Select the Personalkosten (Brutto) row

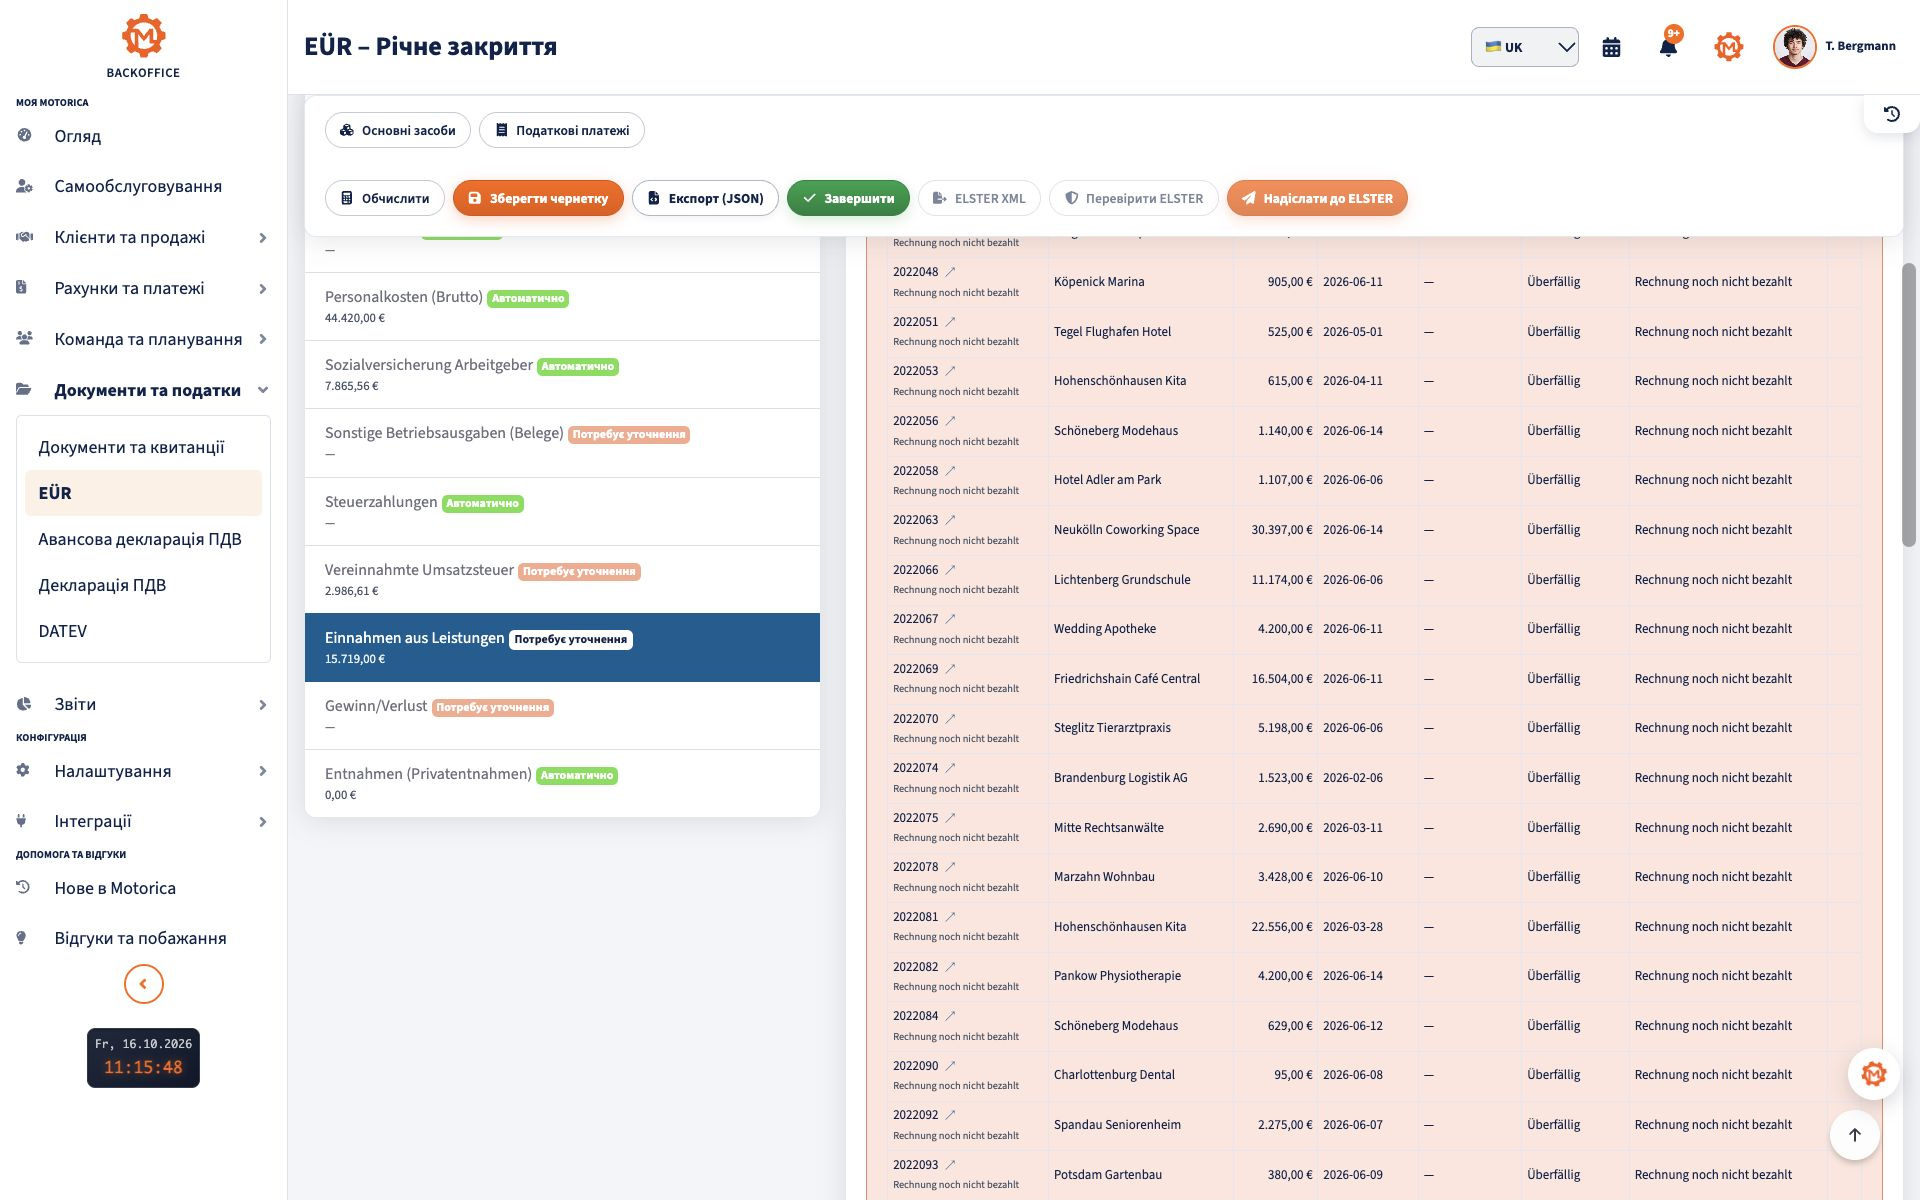[x=562, y=307]
